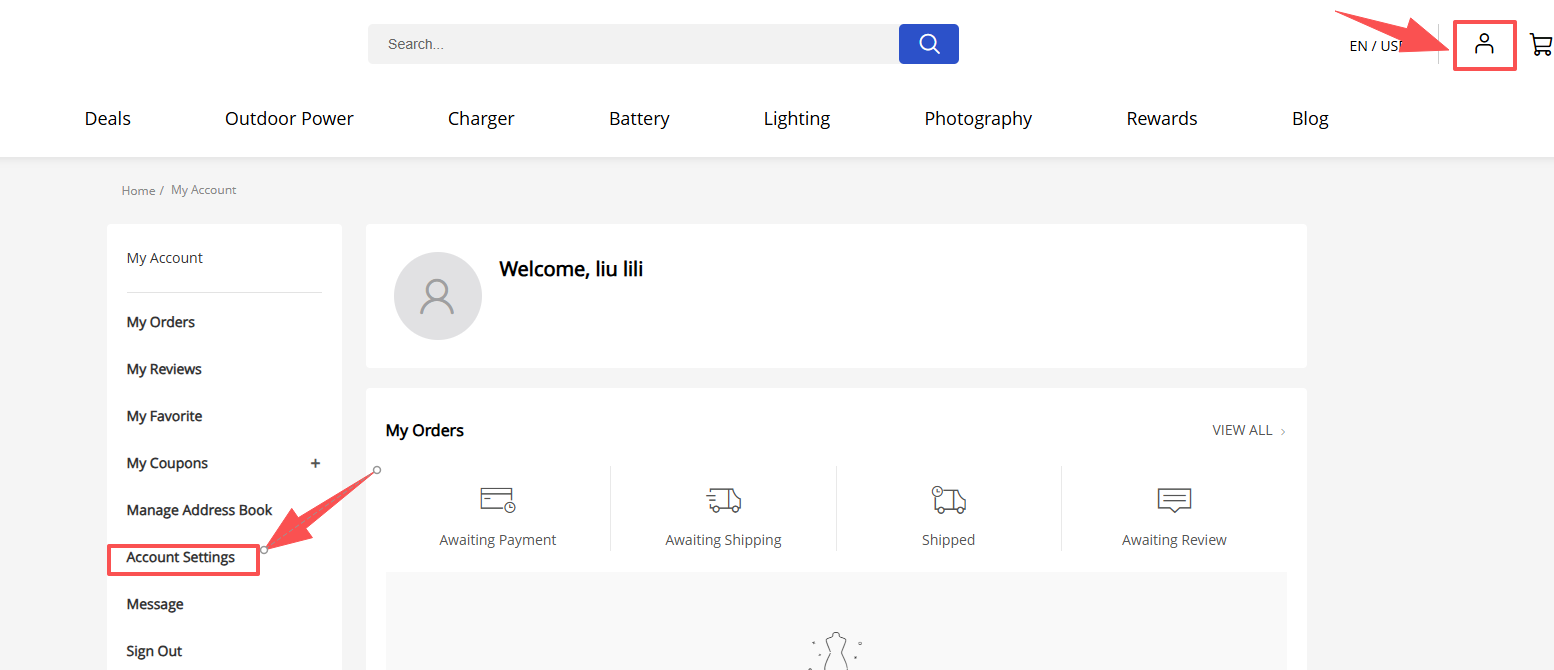Click into the Search input field
Viewport: 1554px width, 670px height.
[x=632, y=44]
